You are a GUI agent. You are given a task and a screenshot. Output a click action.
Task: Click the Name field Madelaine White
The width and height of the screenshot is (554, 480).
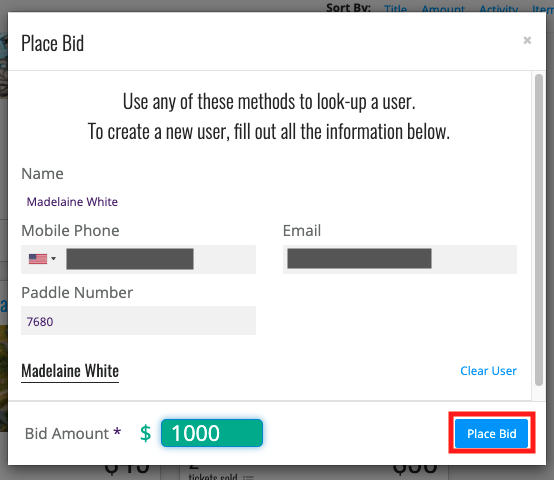pos(72,202)
